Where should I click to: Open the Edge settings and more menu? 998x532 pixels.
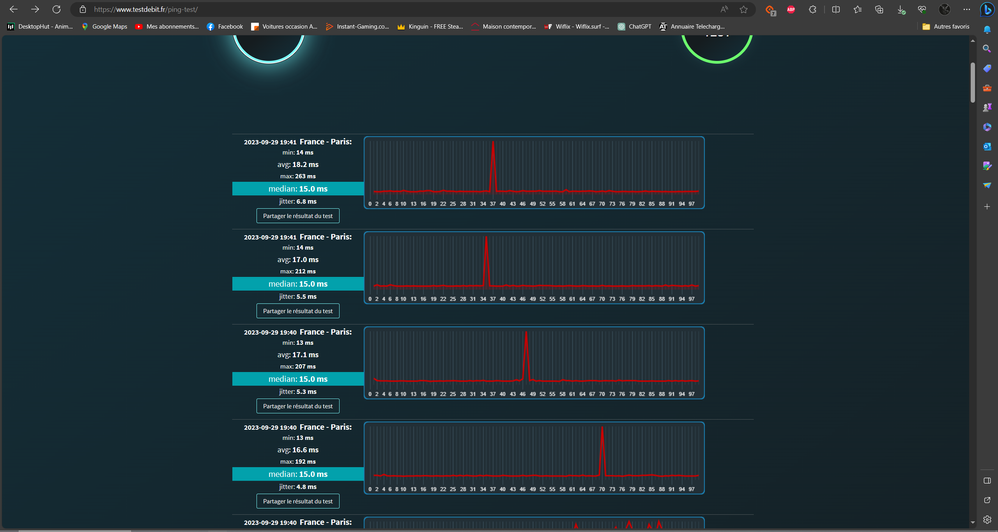tap(966, 9)
